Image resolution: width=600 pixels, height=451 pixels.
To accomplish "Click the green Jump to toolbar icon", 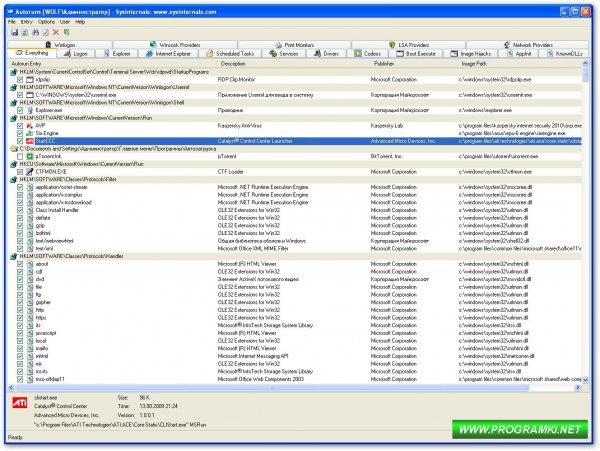I will click(x=67, y=33).
